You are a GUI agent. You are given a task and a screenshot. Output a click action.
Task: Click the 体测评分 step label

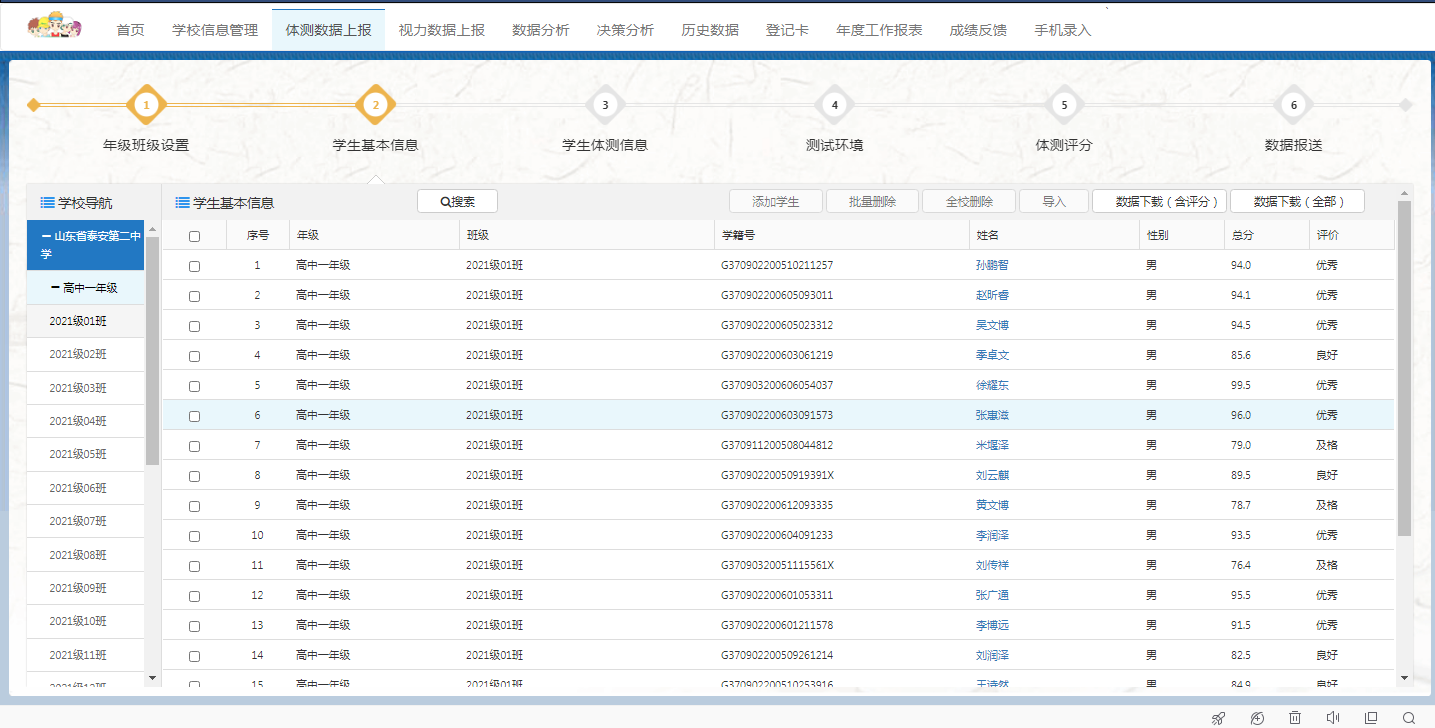(x=1064, y=145)
